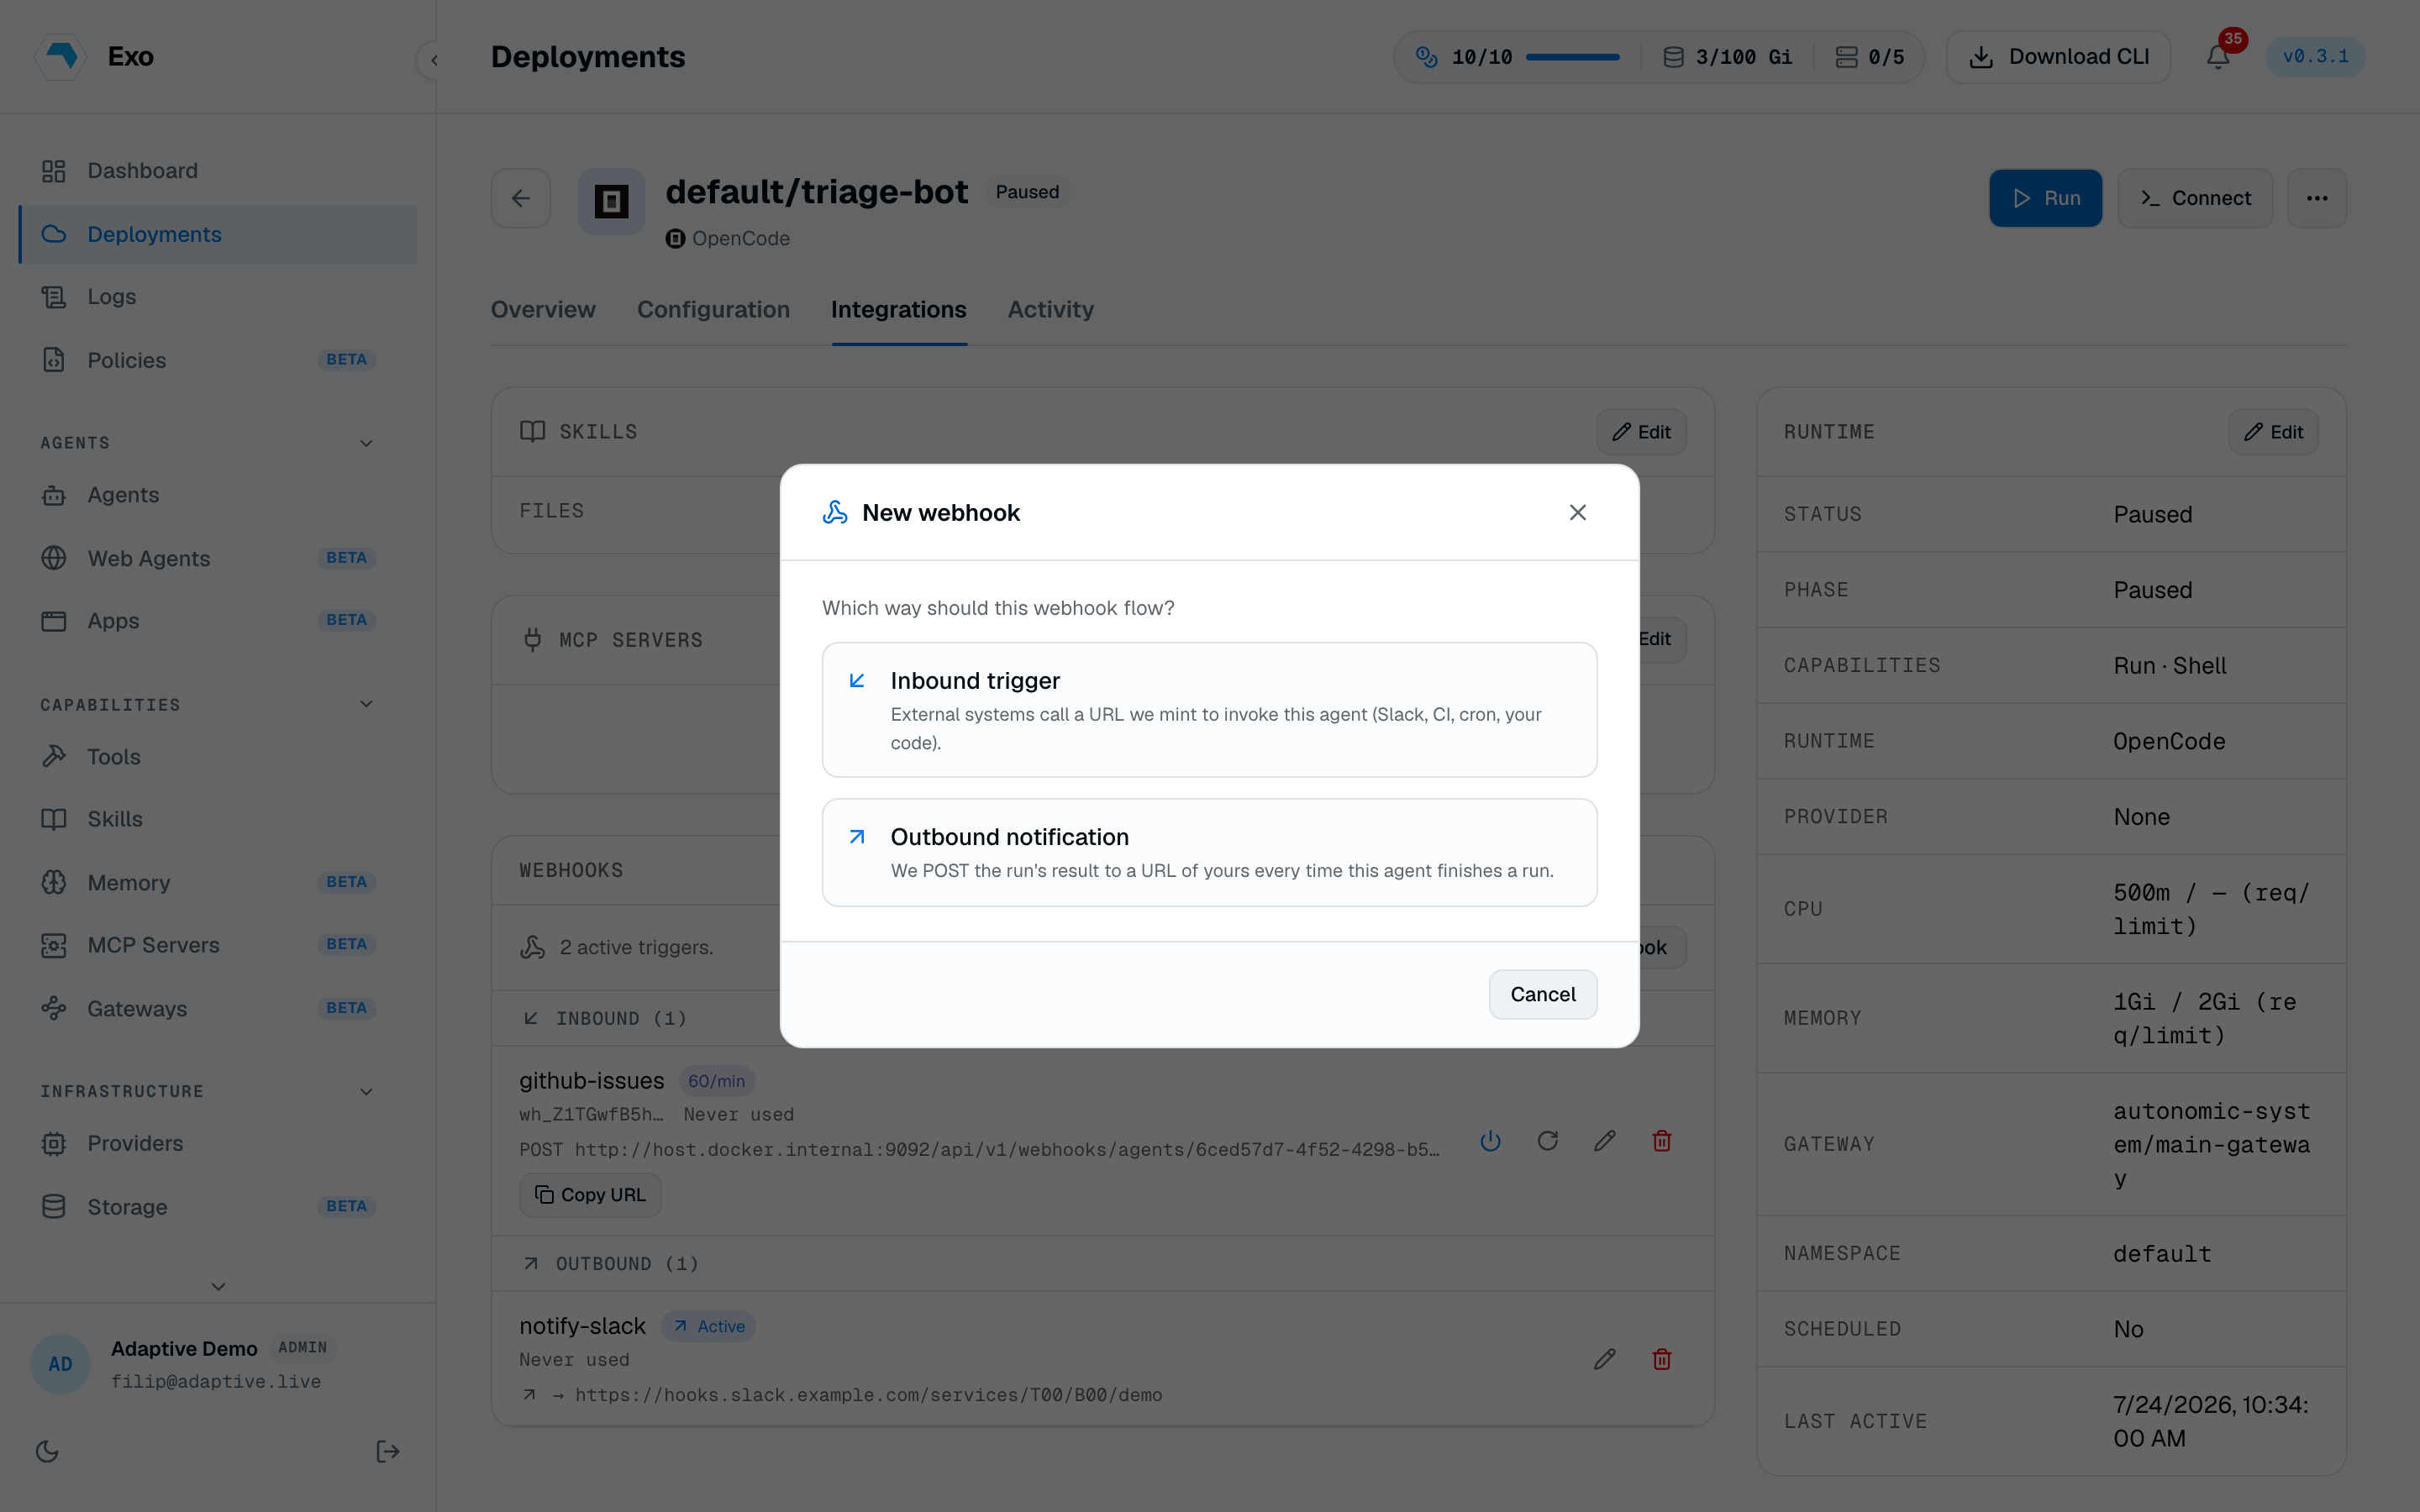The image size is (2420, 1512).
Task: Switch to the Overview tab
Action: click(543, 309)
